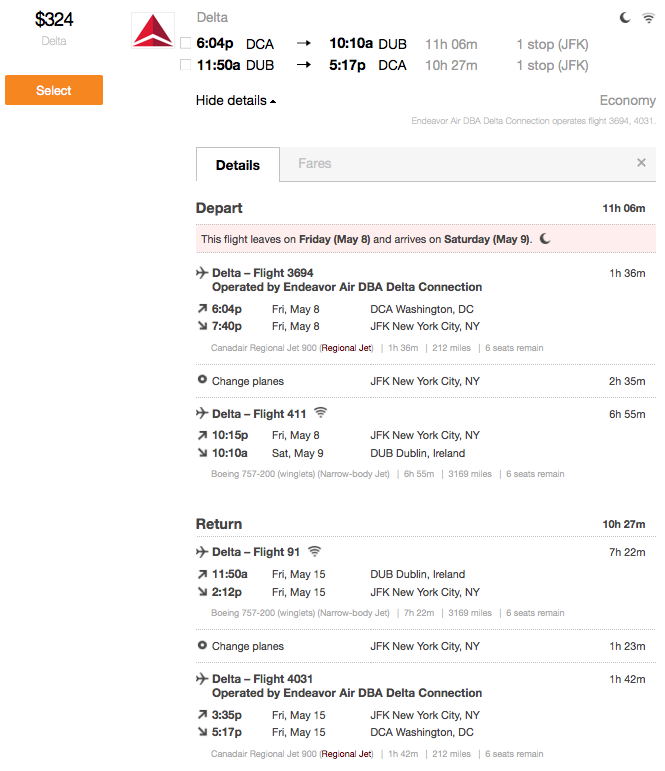Check the 11:50a DUB return flight checkbox
Viewport: 665px width, 771px height.
click(x=185, y=64)
